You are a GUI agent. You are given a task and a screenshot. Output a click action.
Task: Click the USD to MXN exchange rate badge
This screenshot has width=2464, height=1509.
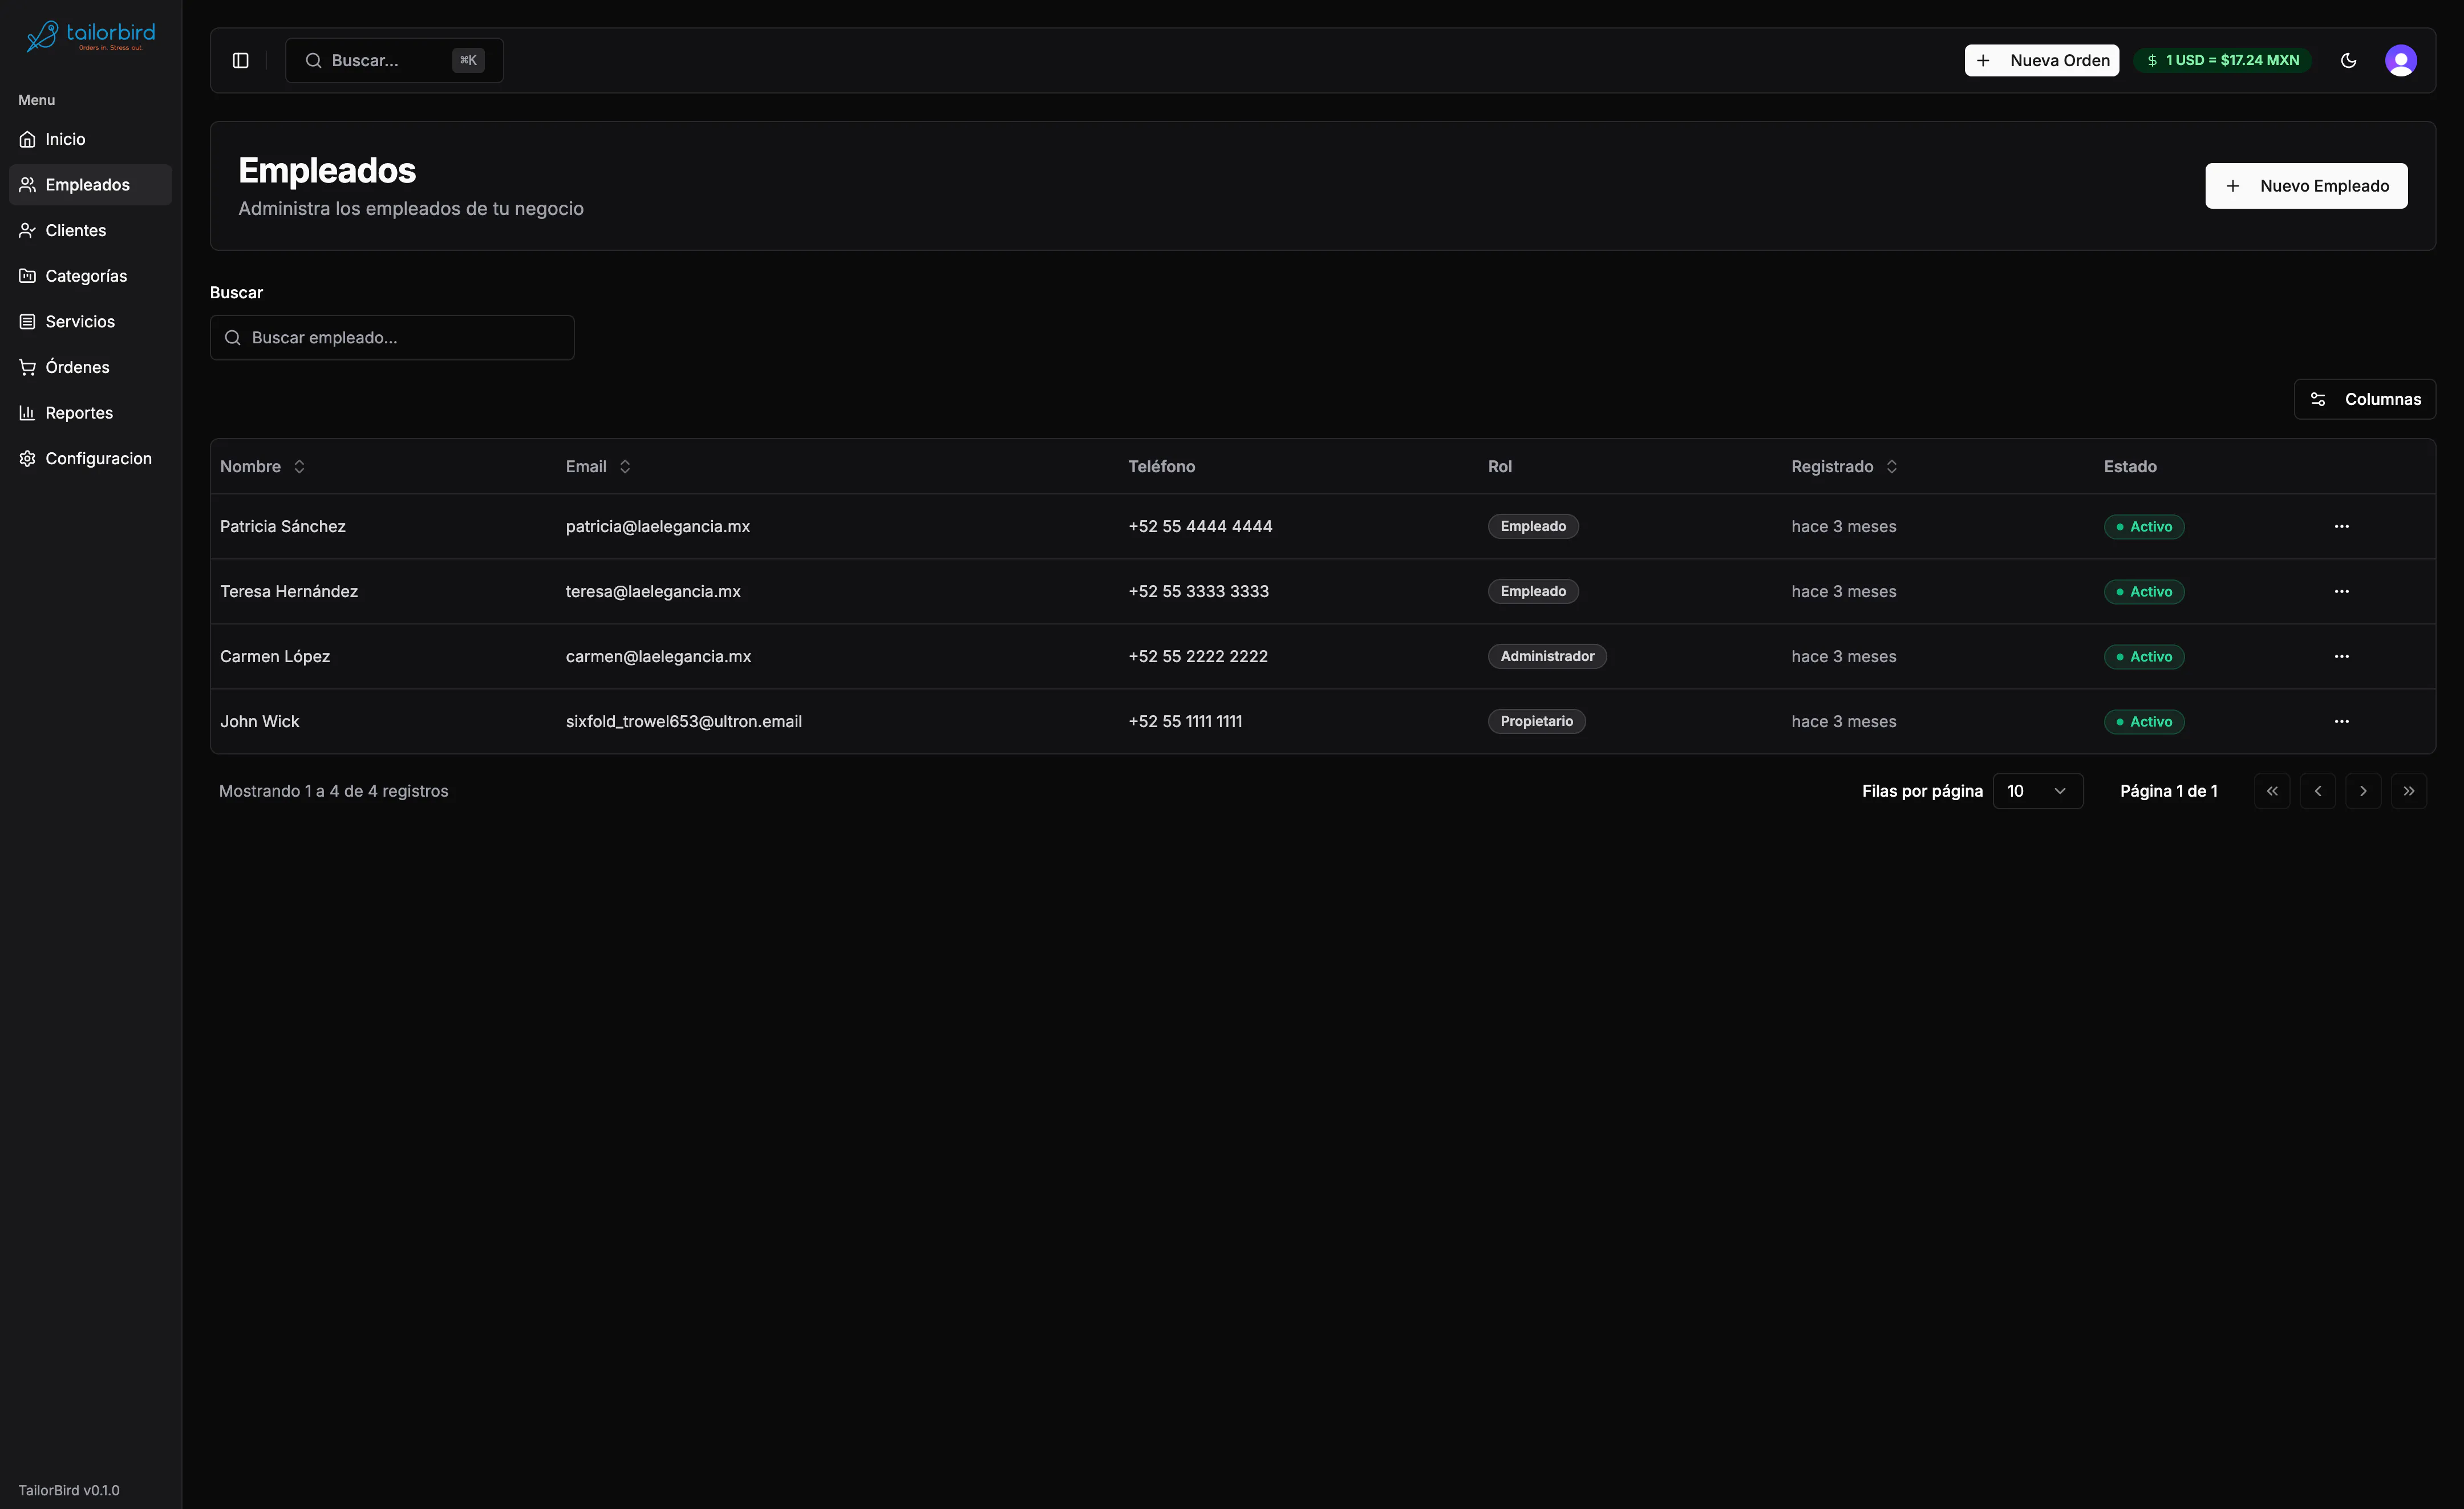[2222, 60]
